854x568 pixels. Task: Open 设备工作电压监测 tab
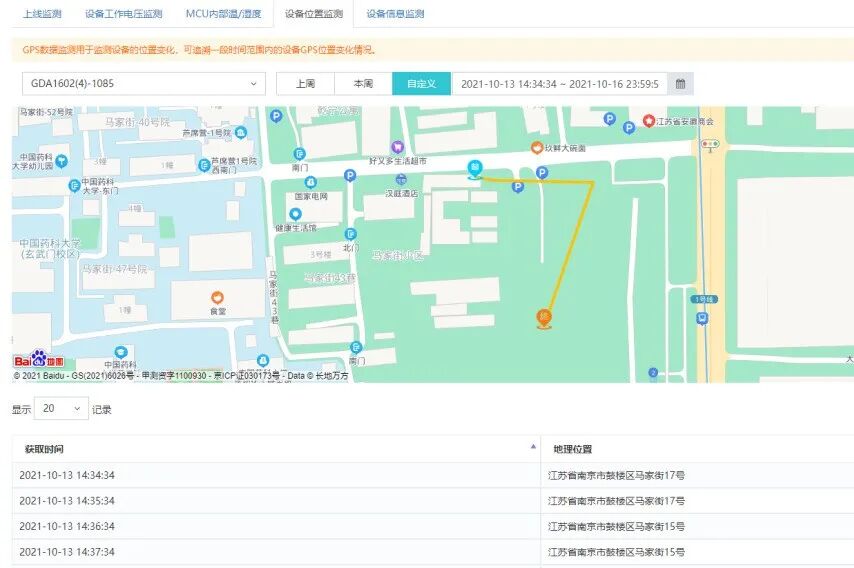124,14
